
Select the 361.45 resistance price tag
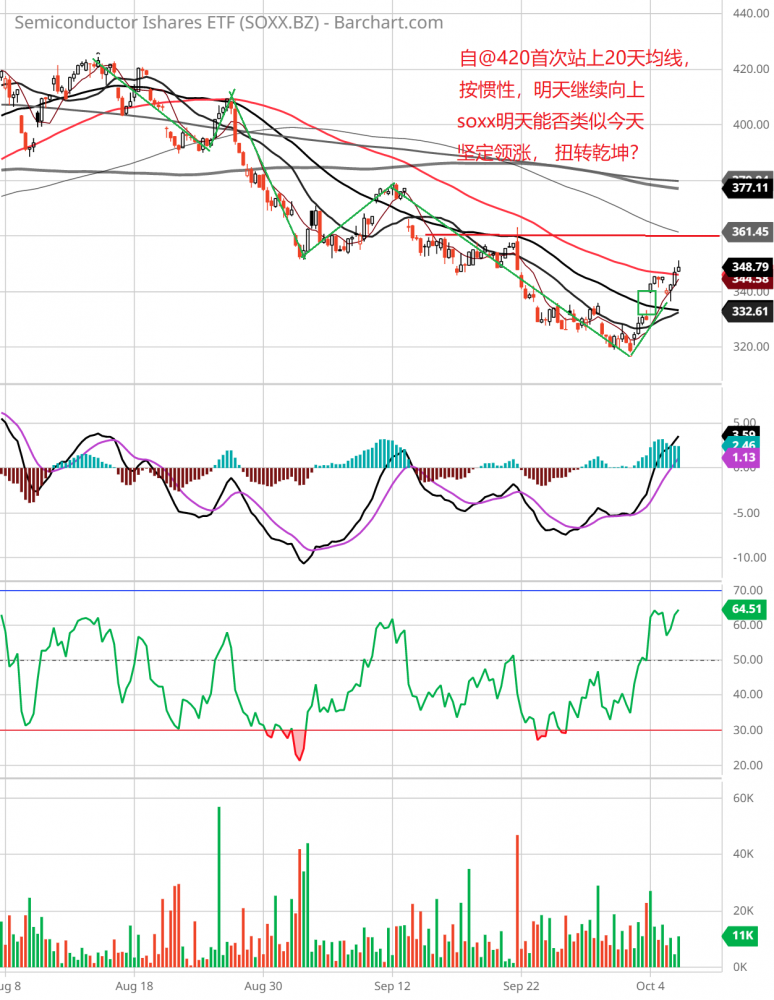pyautogui.click(x=748, y=232)
